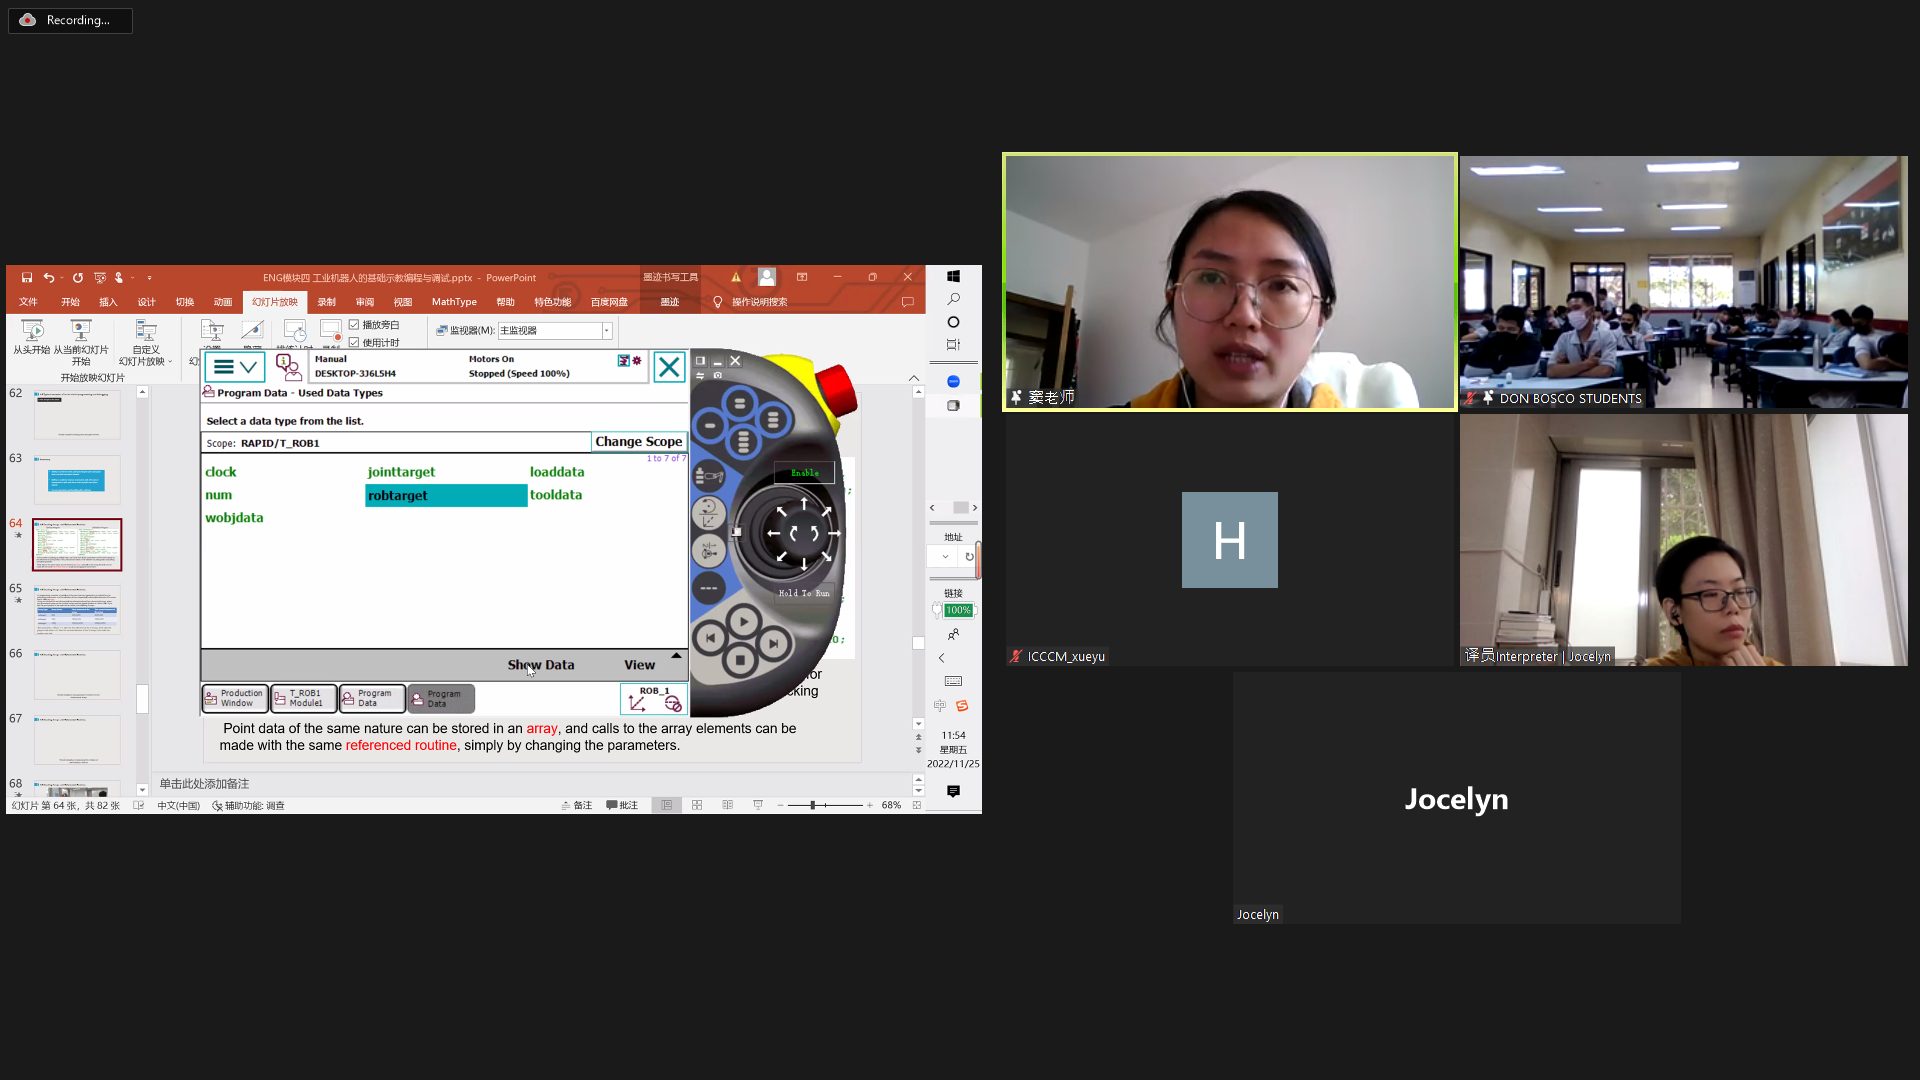
Task: Toggle the pendant Enable button
Action: (804, 473)
